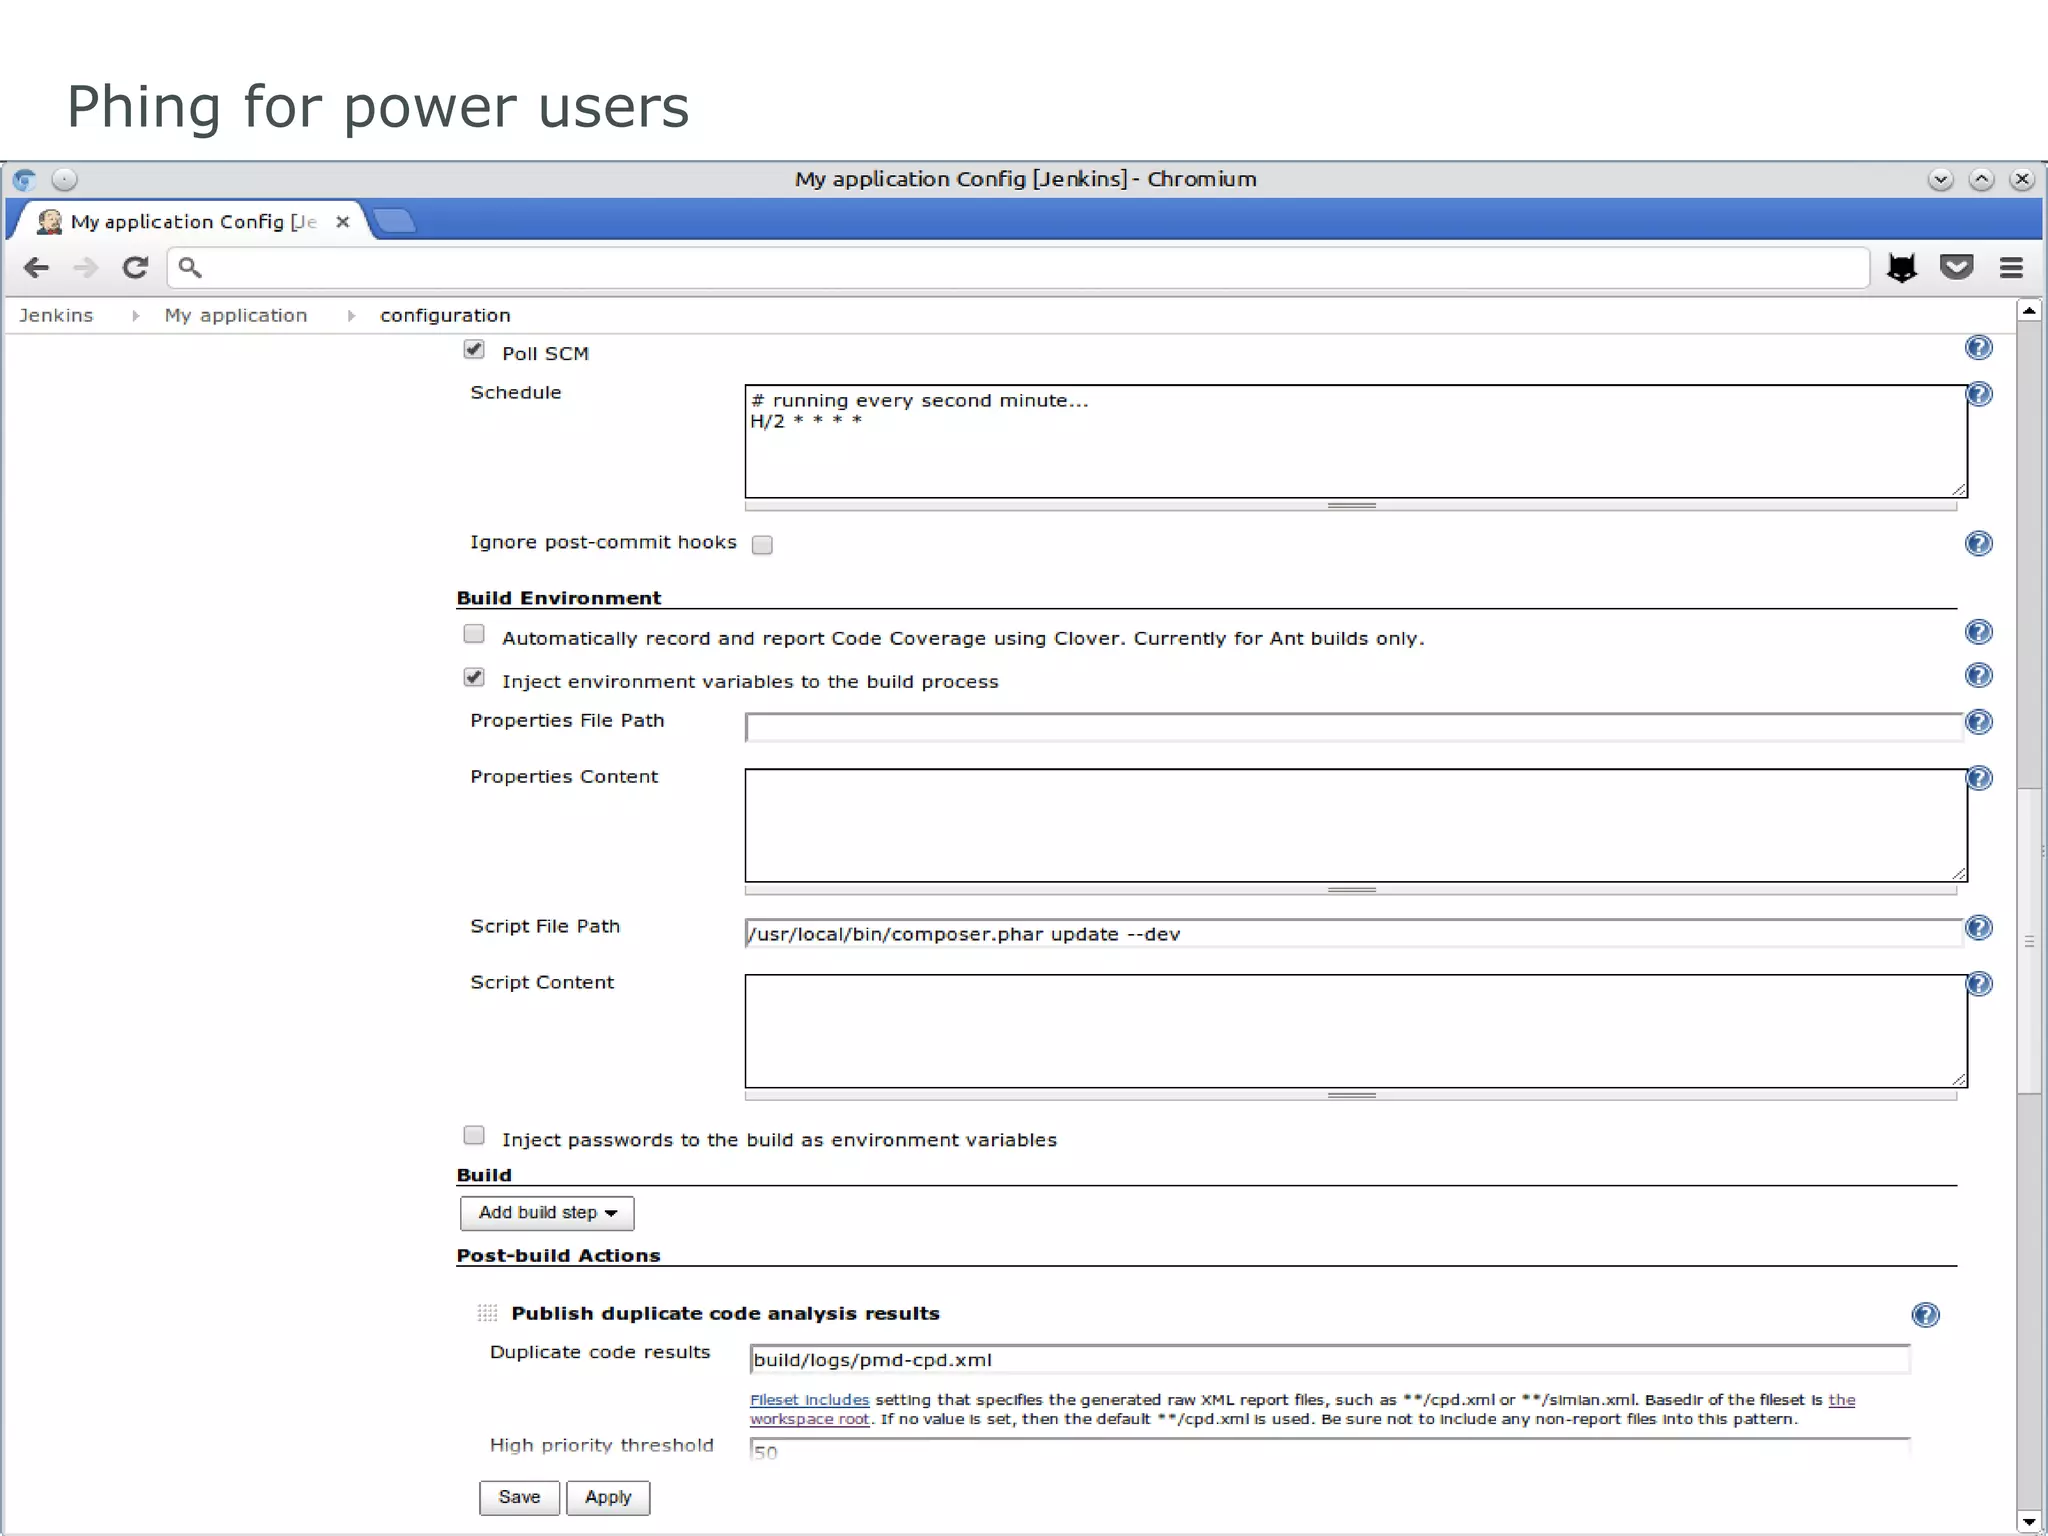2048x1536 pixels.
Task: Open help for Poll SCM
Action: click(1978, 348)
